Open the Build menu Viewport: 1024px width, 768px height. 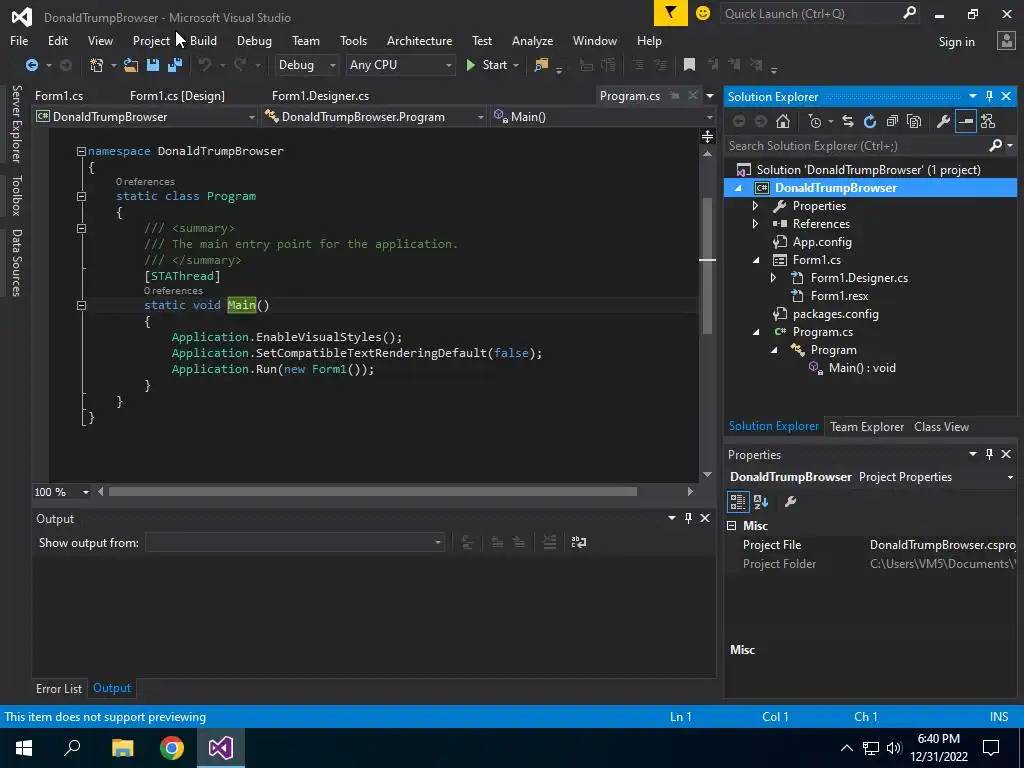click(x=203, y=40)
